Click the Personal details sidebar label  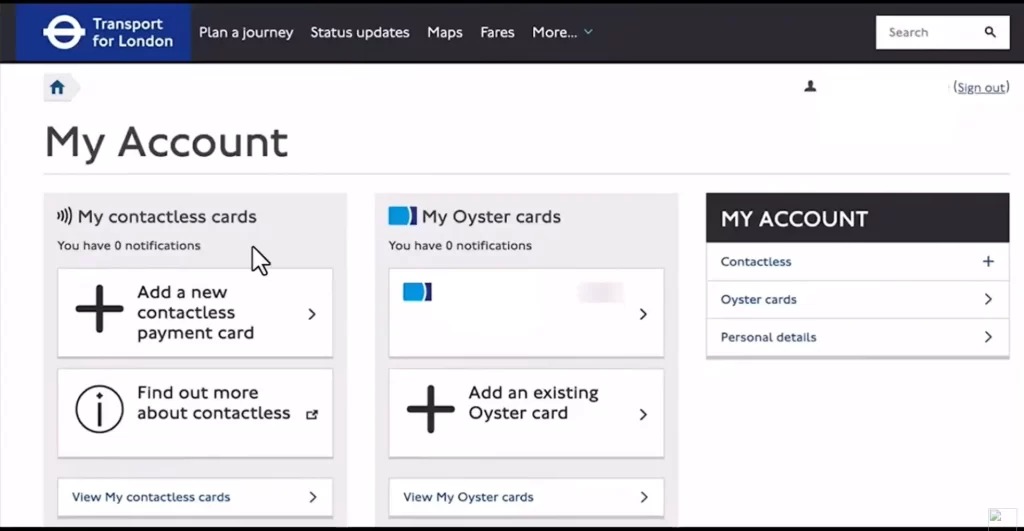point(768,337)
